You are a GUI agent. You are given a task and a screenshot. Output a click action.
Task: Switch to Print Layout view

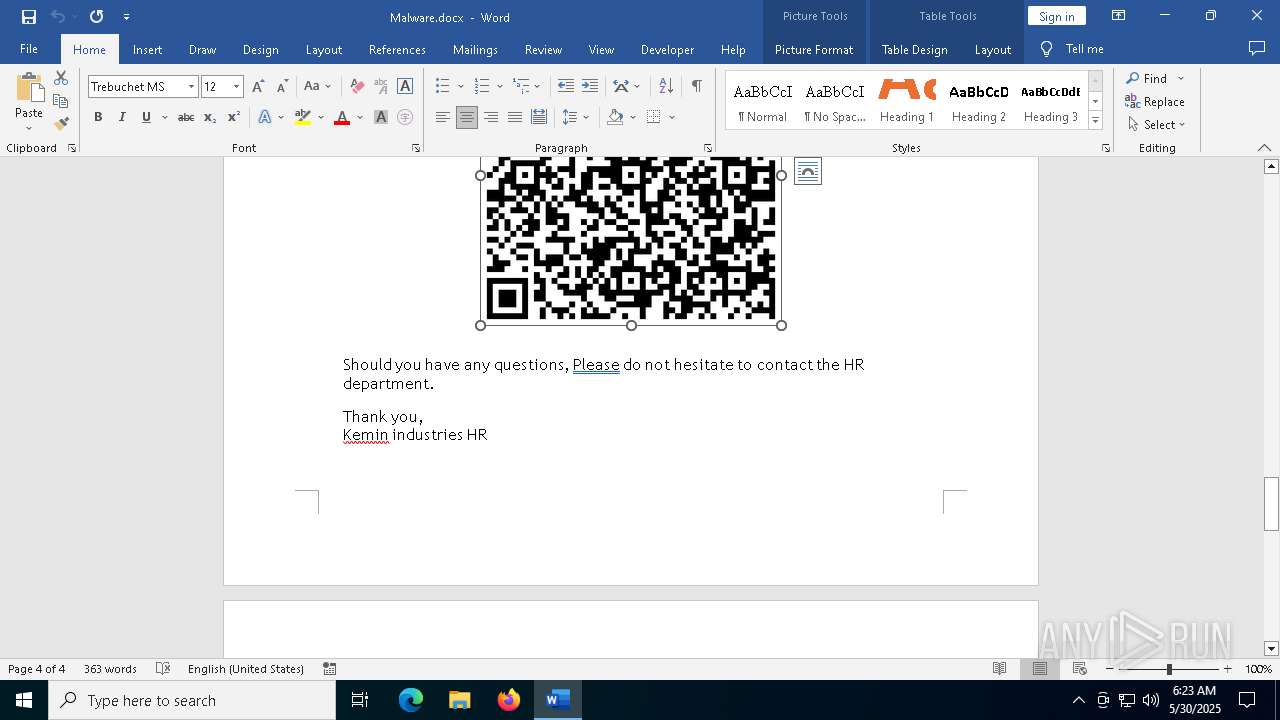[x=1040, y=669]
